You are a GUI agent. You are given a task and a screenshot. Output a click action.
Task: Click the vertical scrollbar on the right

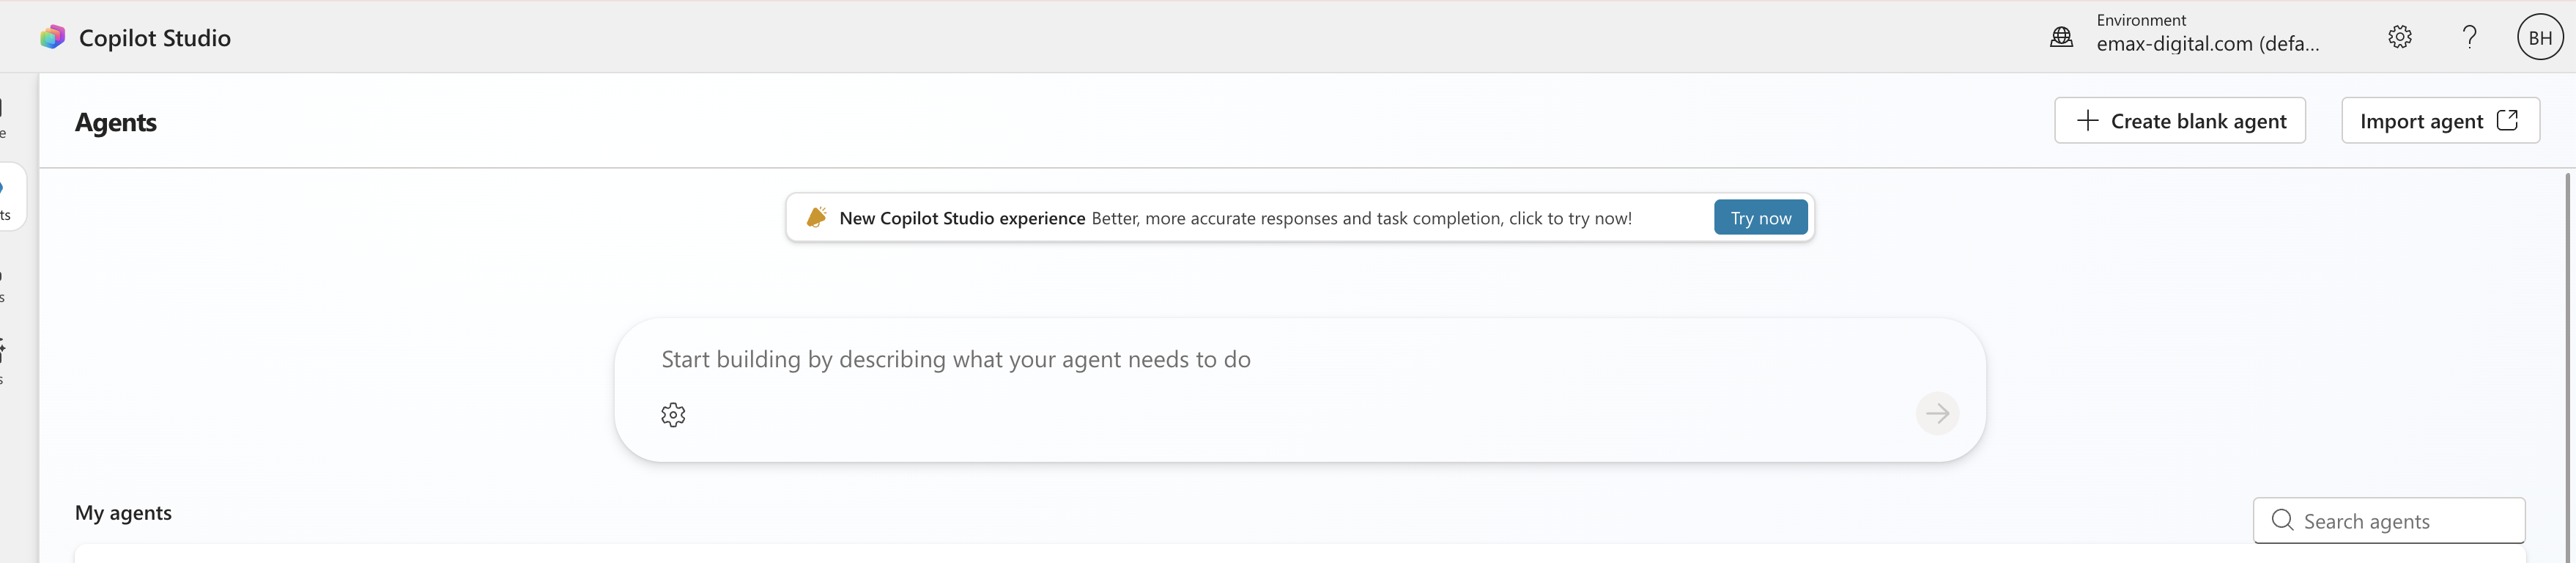(2567, 365)
